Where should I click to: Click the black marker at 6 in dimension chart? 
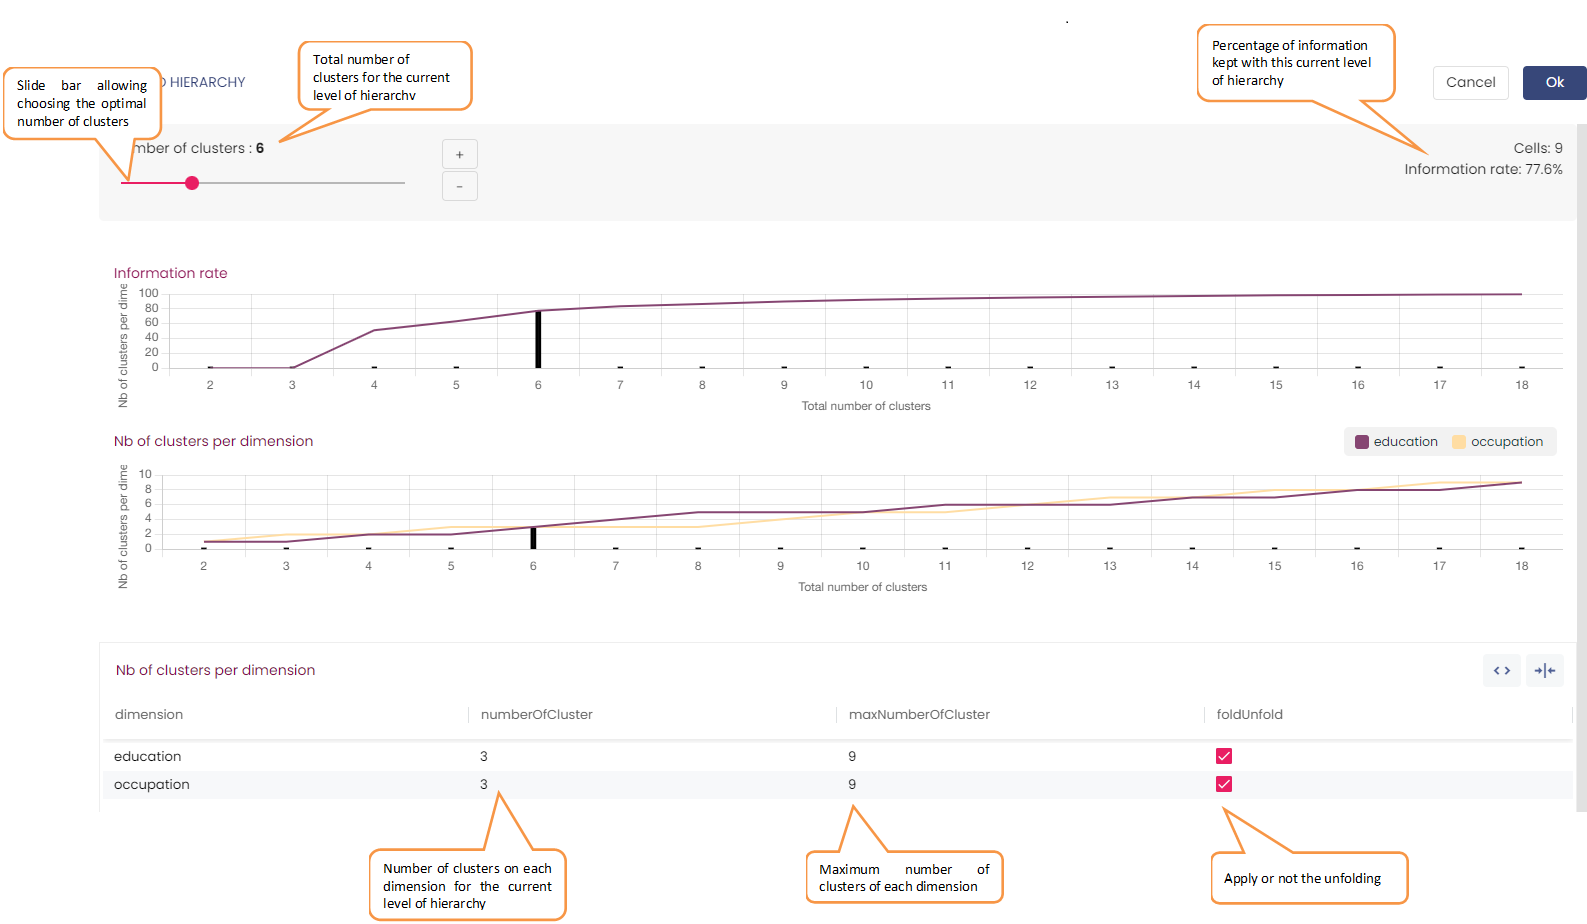533,538
